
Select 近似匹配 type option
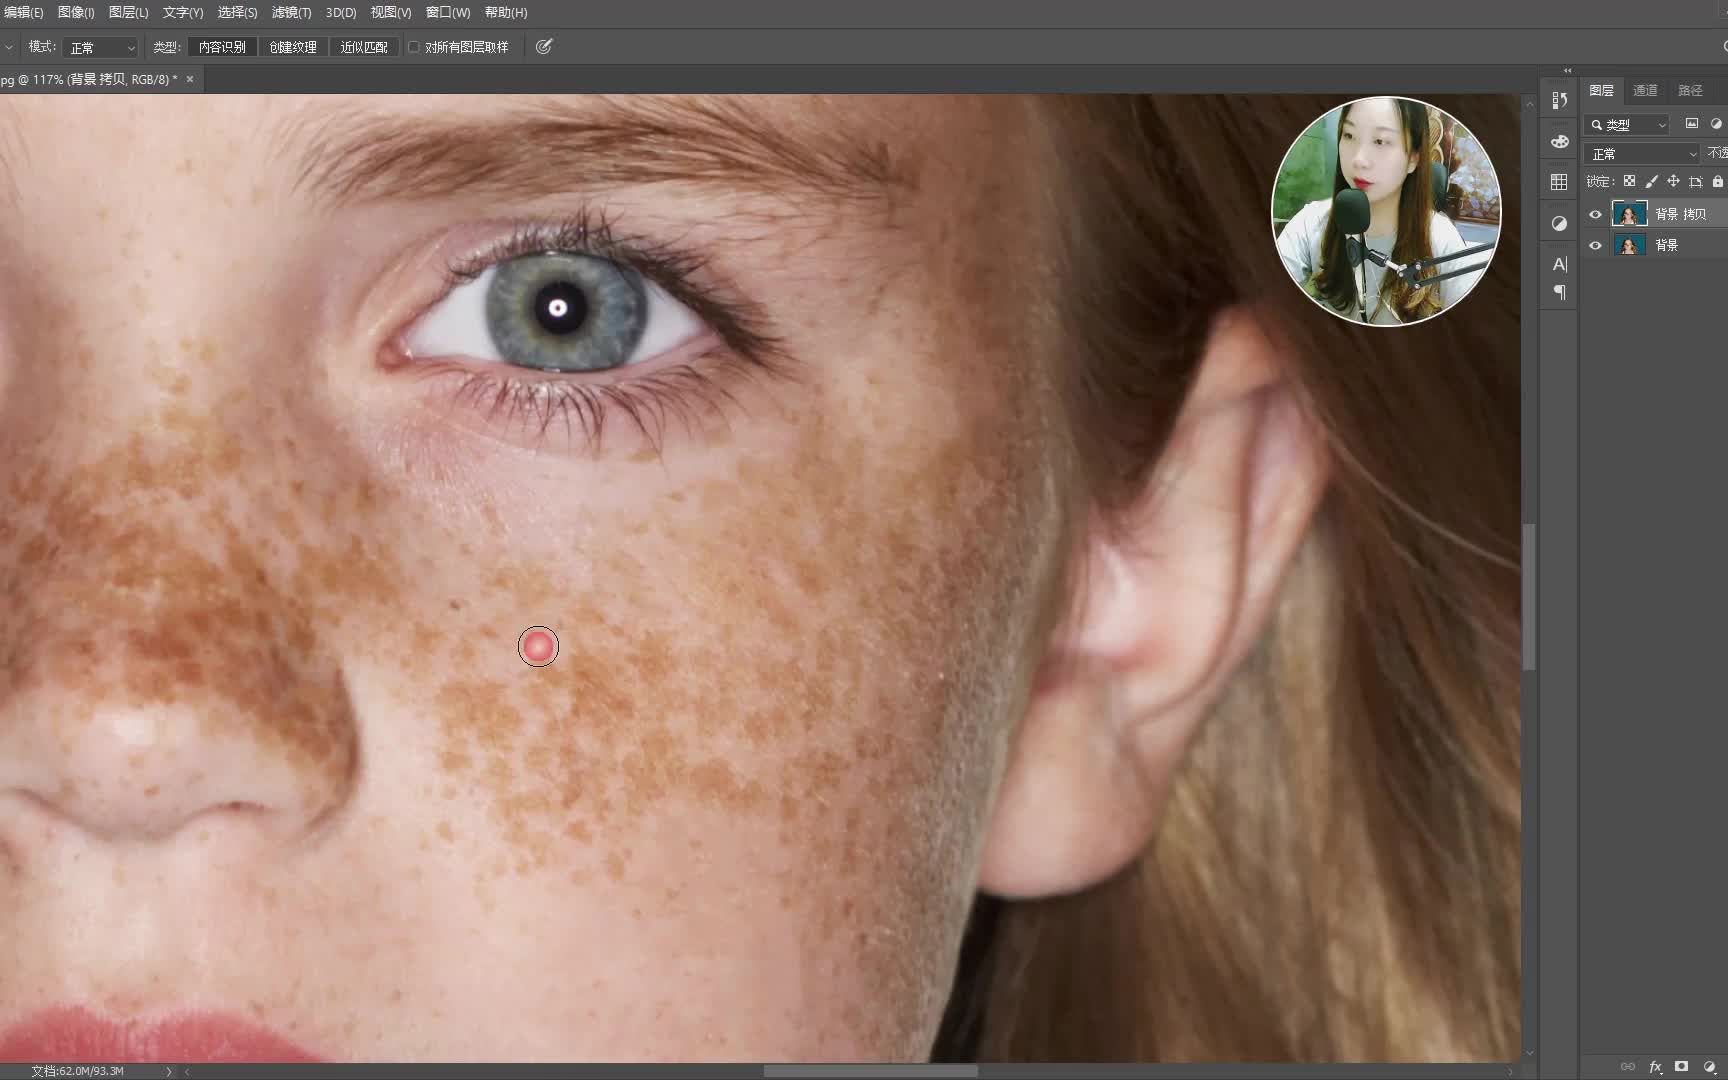point(364,47)
